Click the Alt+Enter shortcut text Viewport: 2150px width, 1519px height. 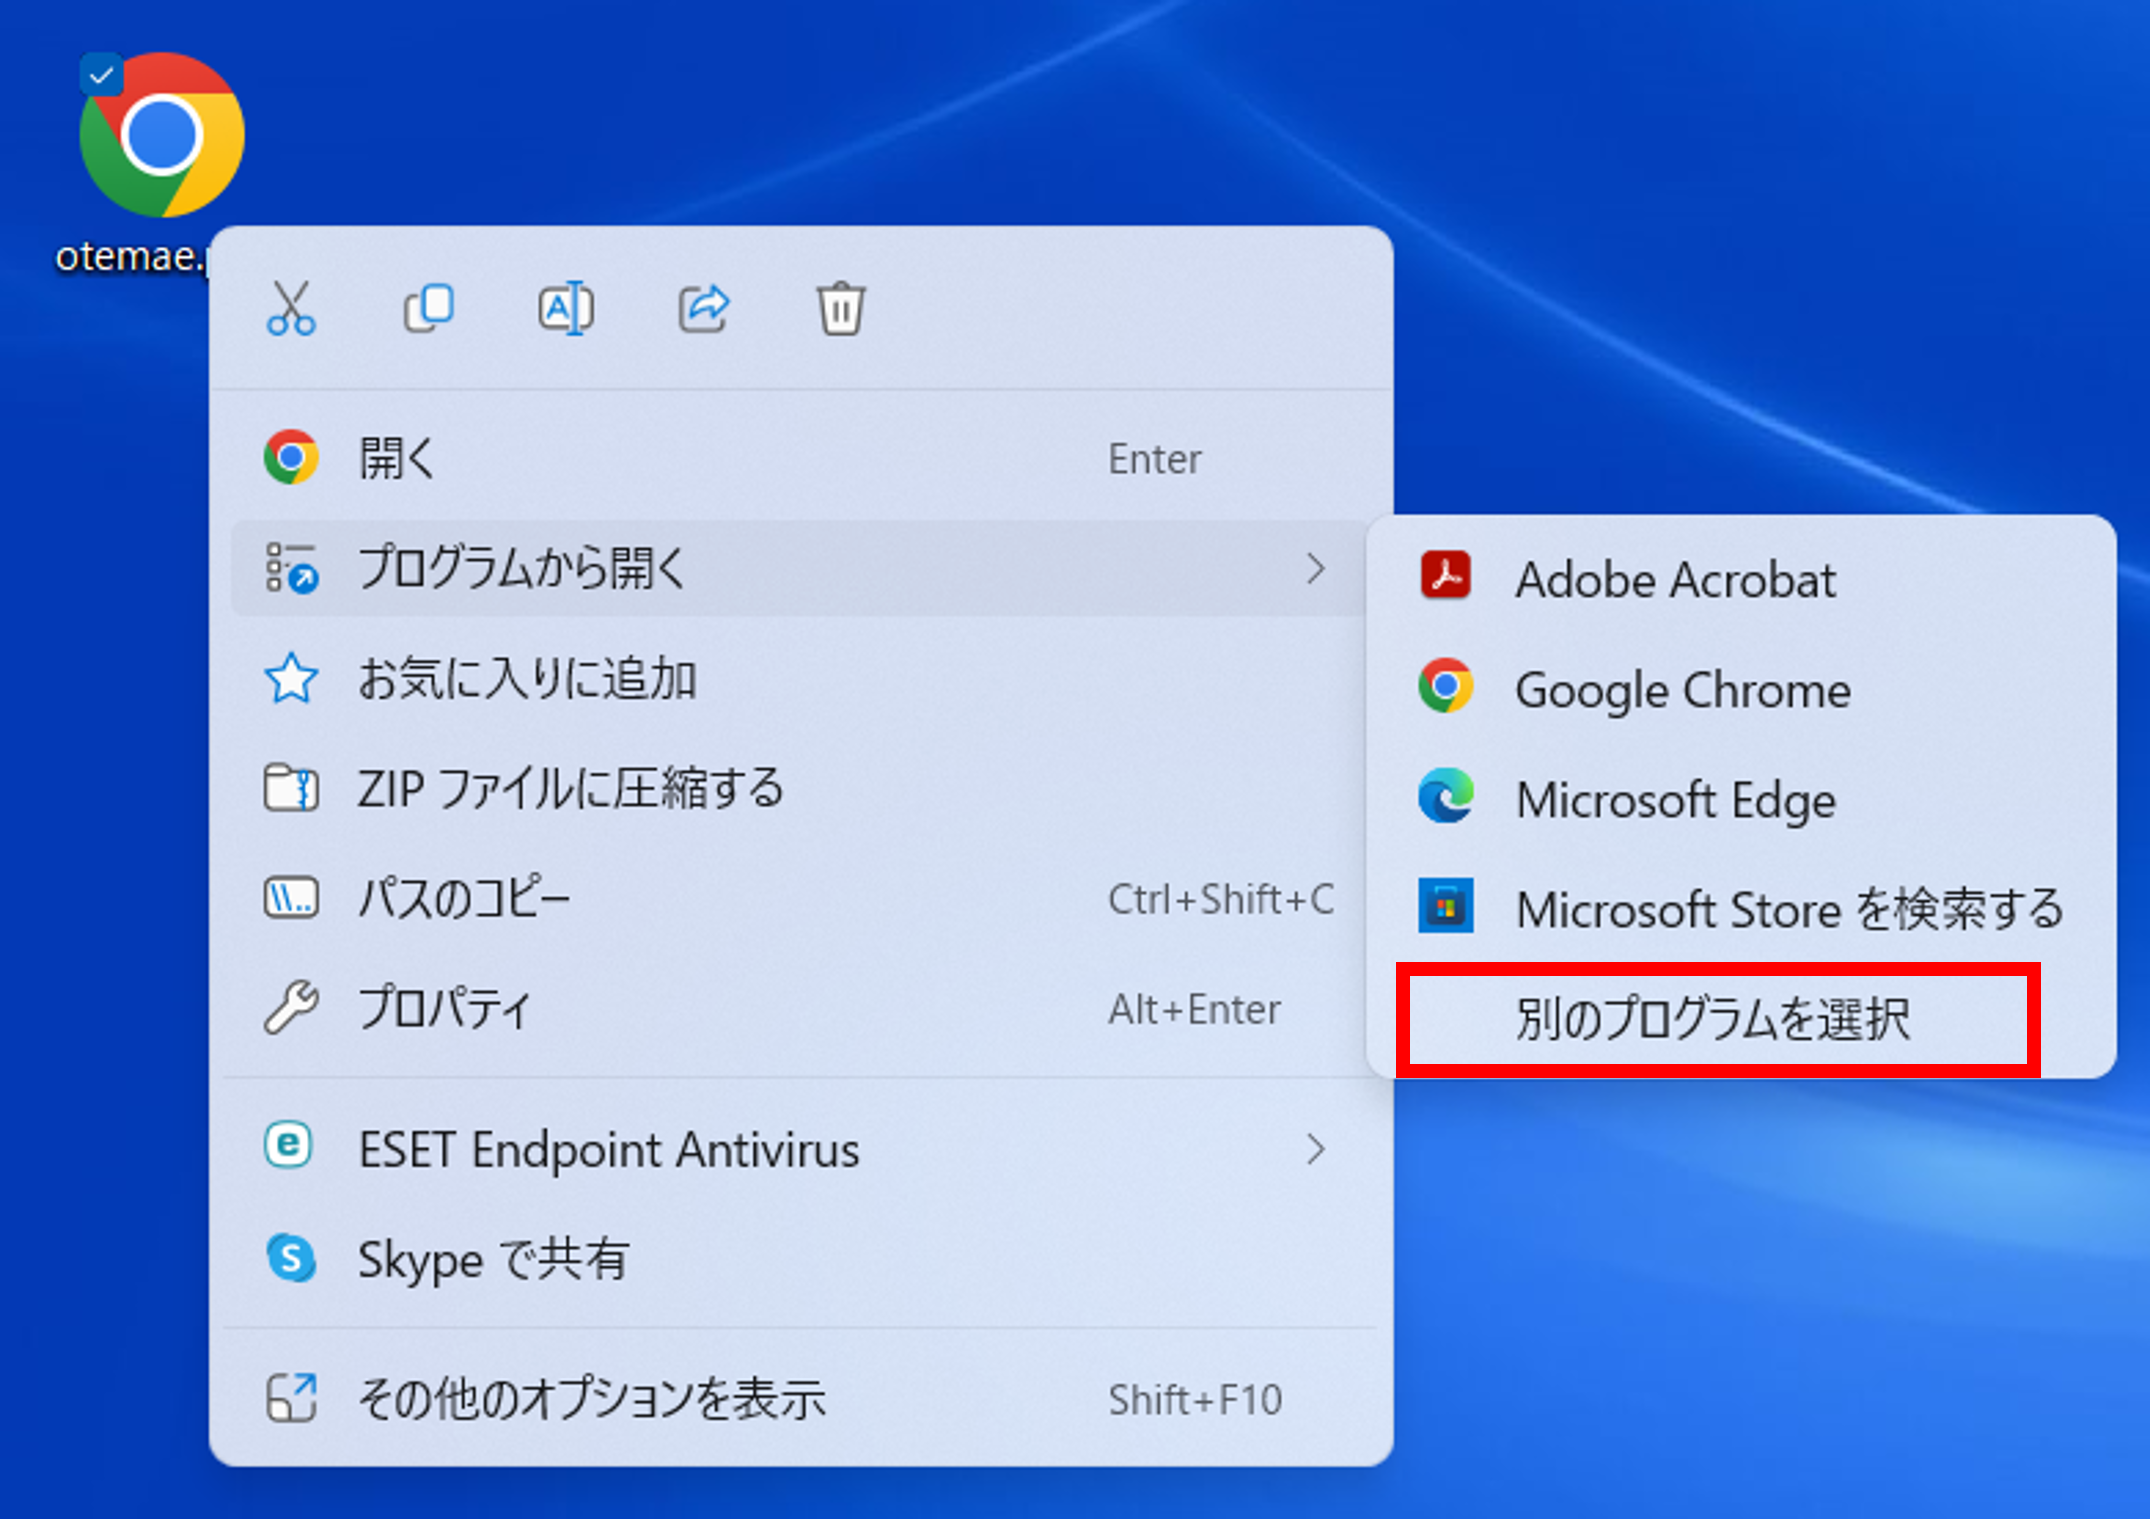tap(1194, 1009)
